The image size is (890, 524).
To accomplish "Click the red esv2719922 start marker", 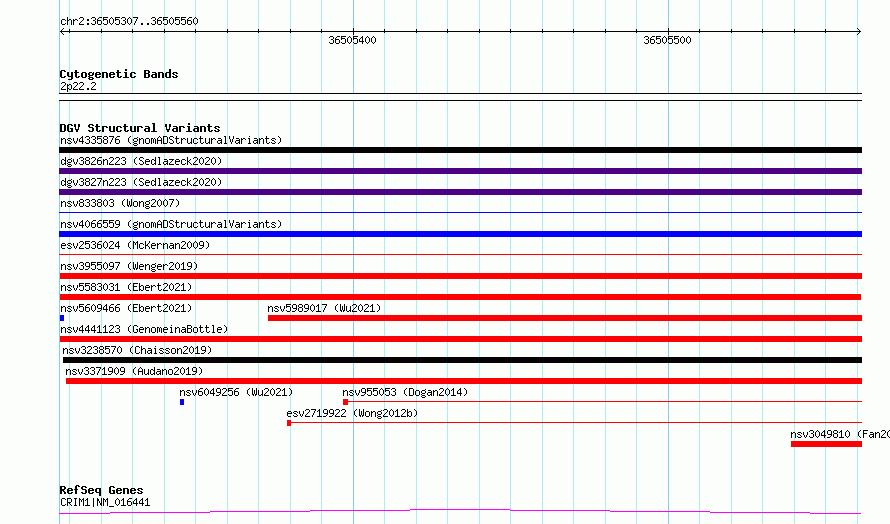I will tap(289, 423).
